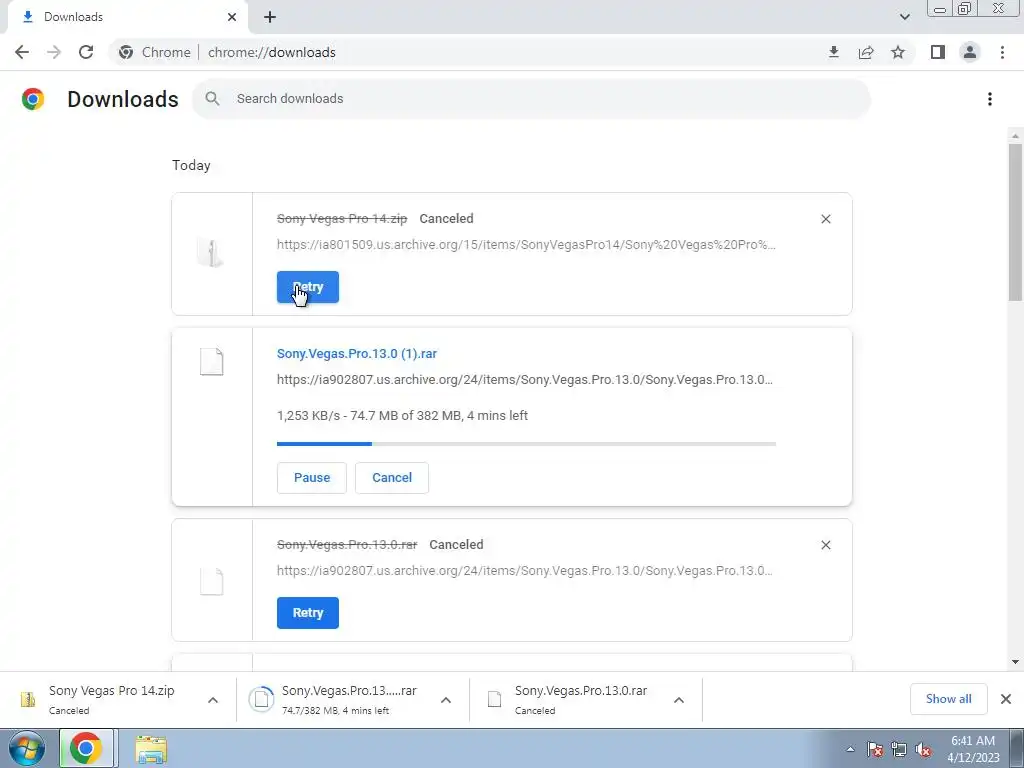Click the download speed and time-left text
The width and height of the screenshot is (1024, 768).
(x=402, y=415)
